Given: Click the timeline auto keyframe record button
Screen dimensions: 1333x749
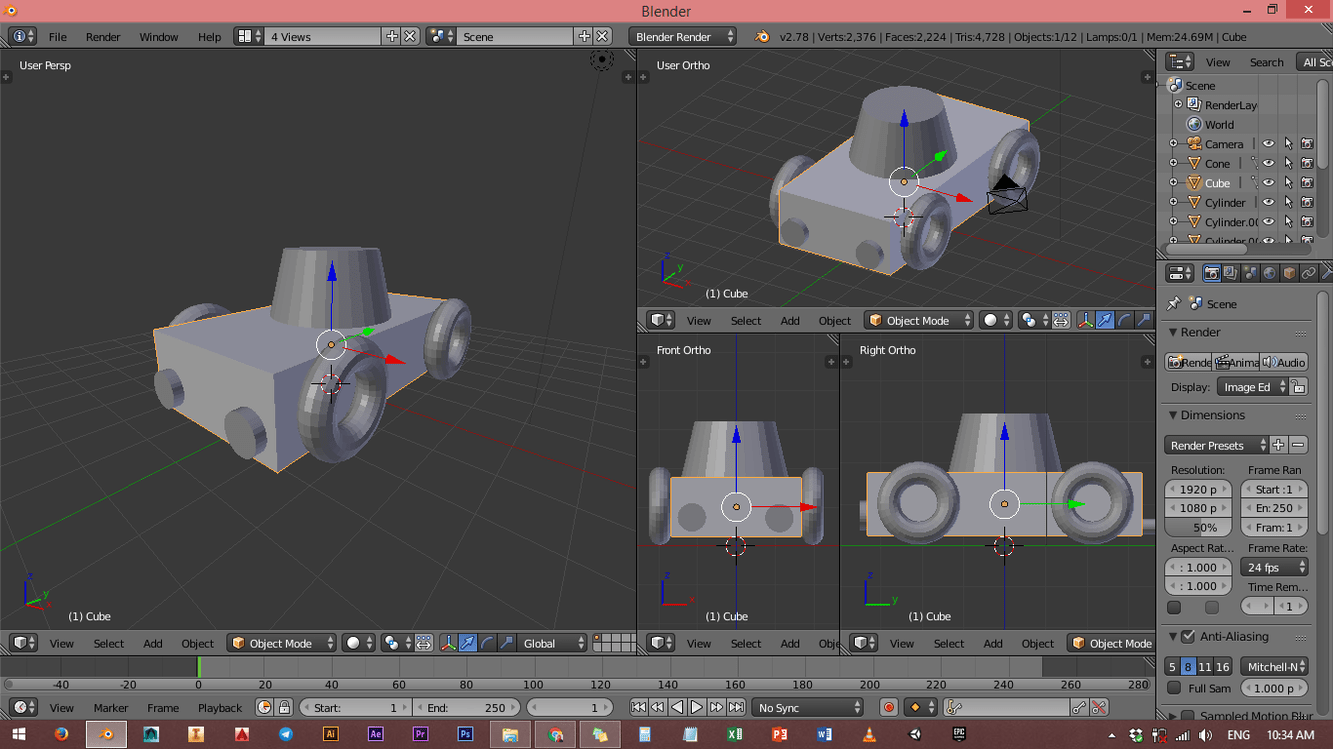Looking at the screenshot, I should pyautogui.click(x=888, y=707).
